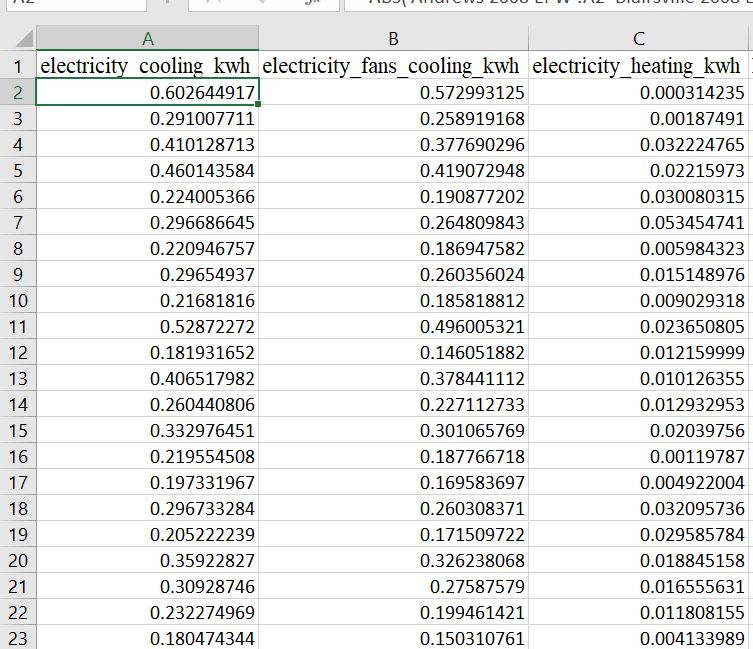Select cell with value 0.496005321
Image resolution: width=753 pixels, height=649 pixels.
coord(393,327)
